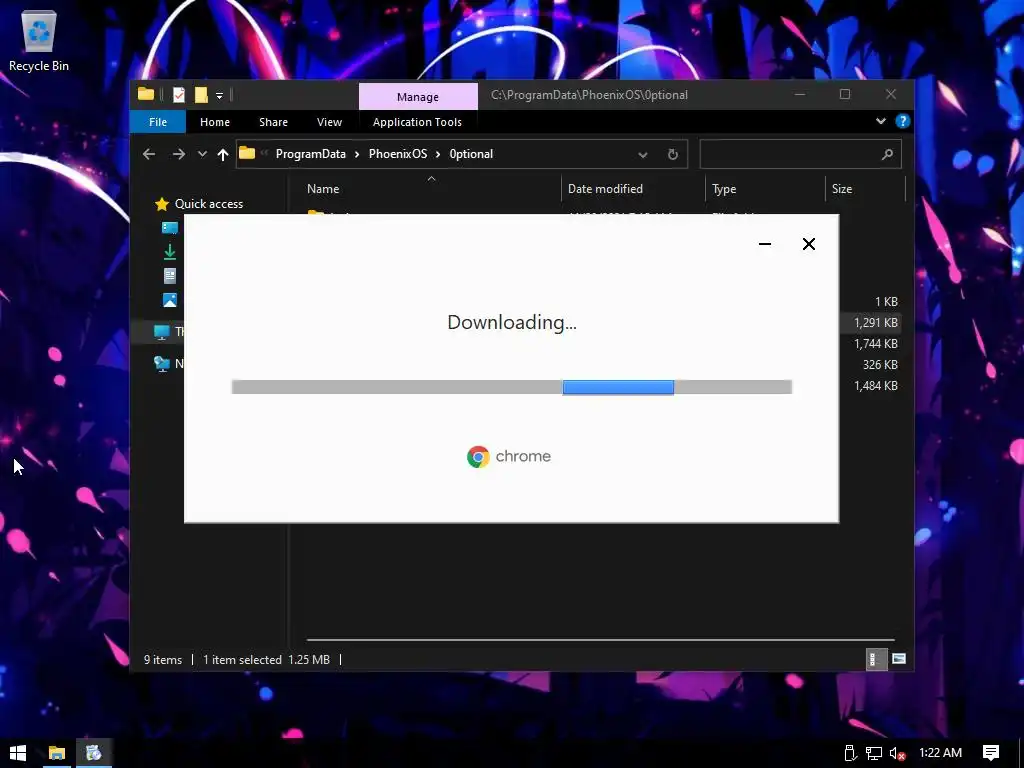This screenshot has height=768, width=1024.
Task: Open the Windows Start menu
Action: point(18,753)
